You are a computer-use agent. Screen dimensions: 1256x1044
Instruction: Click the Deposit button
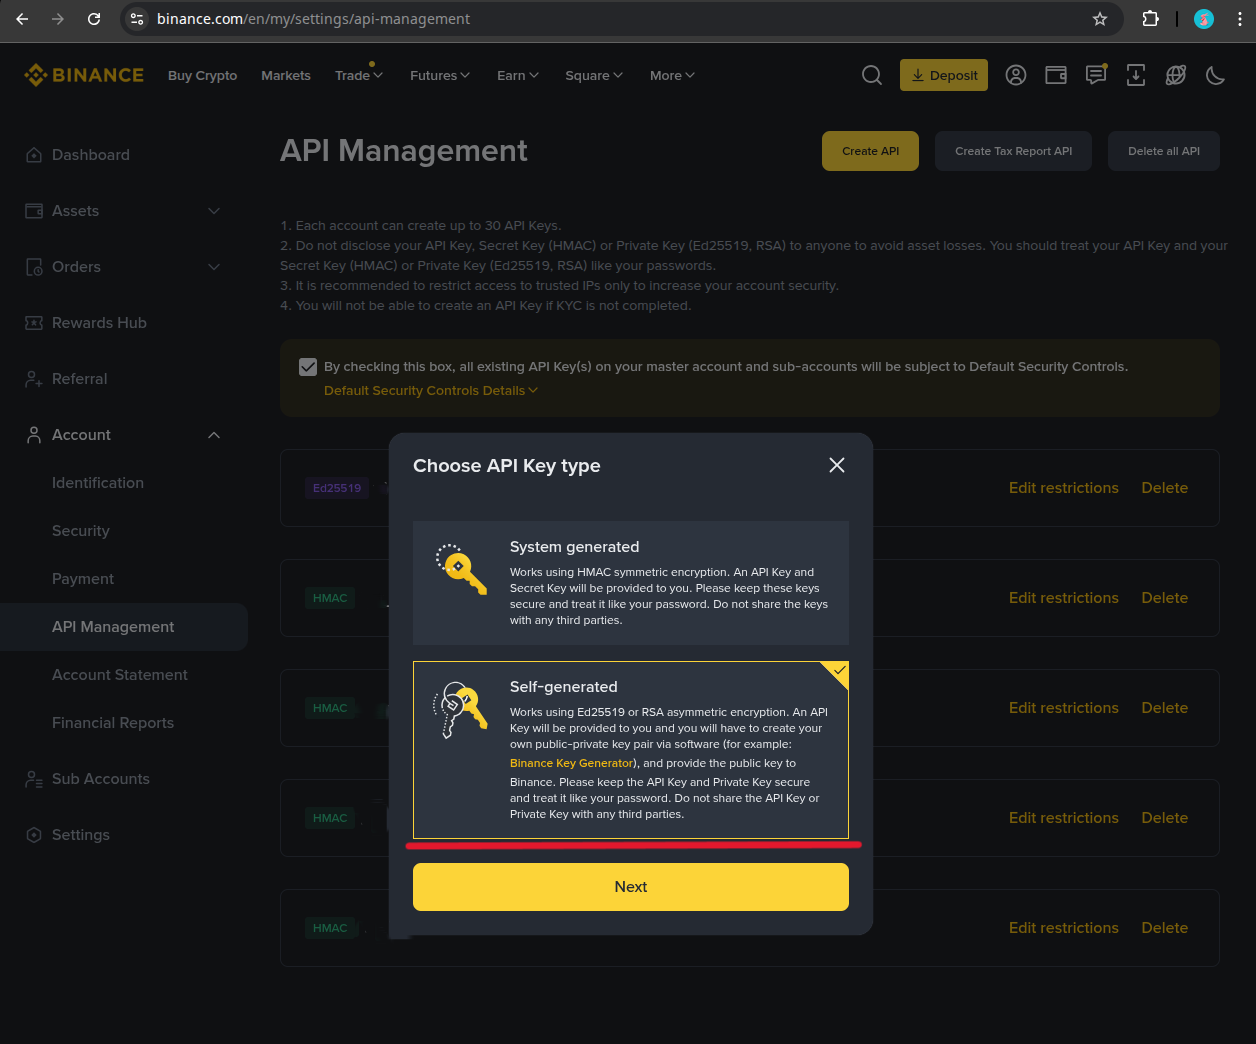tap(944, 75)
